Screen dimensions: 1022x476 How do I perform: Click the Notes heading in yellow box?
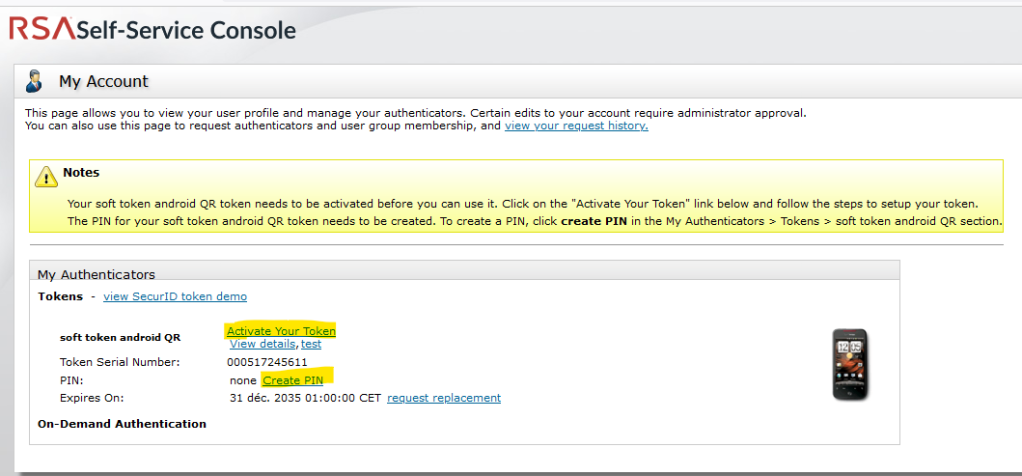click(81, 172)
